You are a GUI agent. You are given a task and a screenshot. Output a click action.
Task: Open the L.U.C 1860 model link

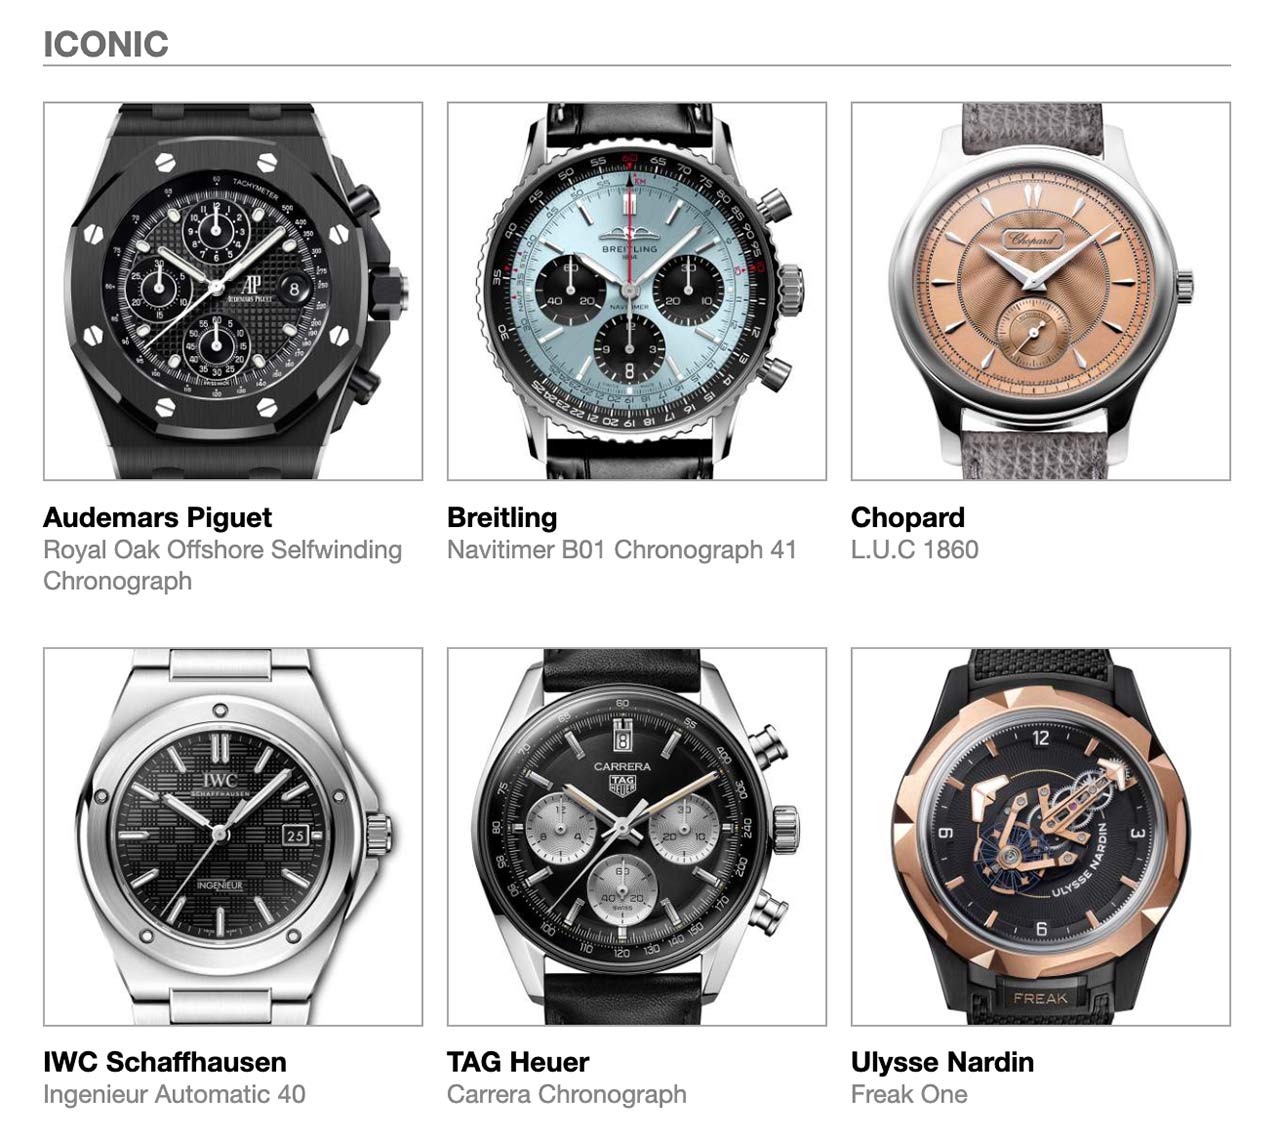tap(915, 550)
